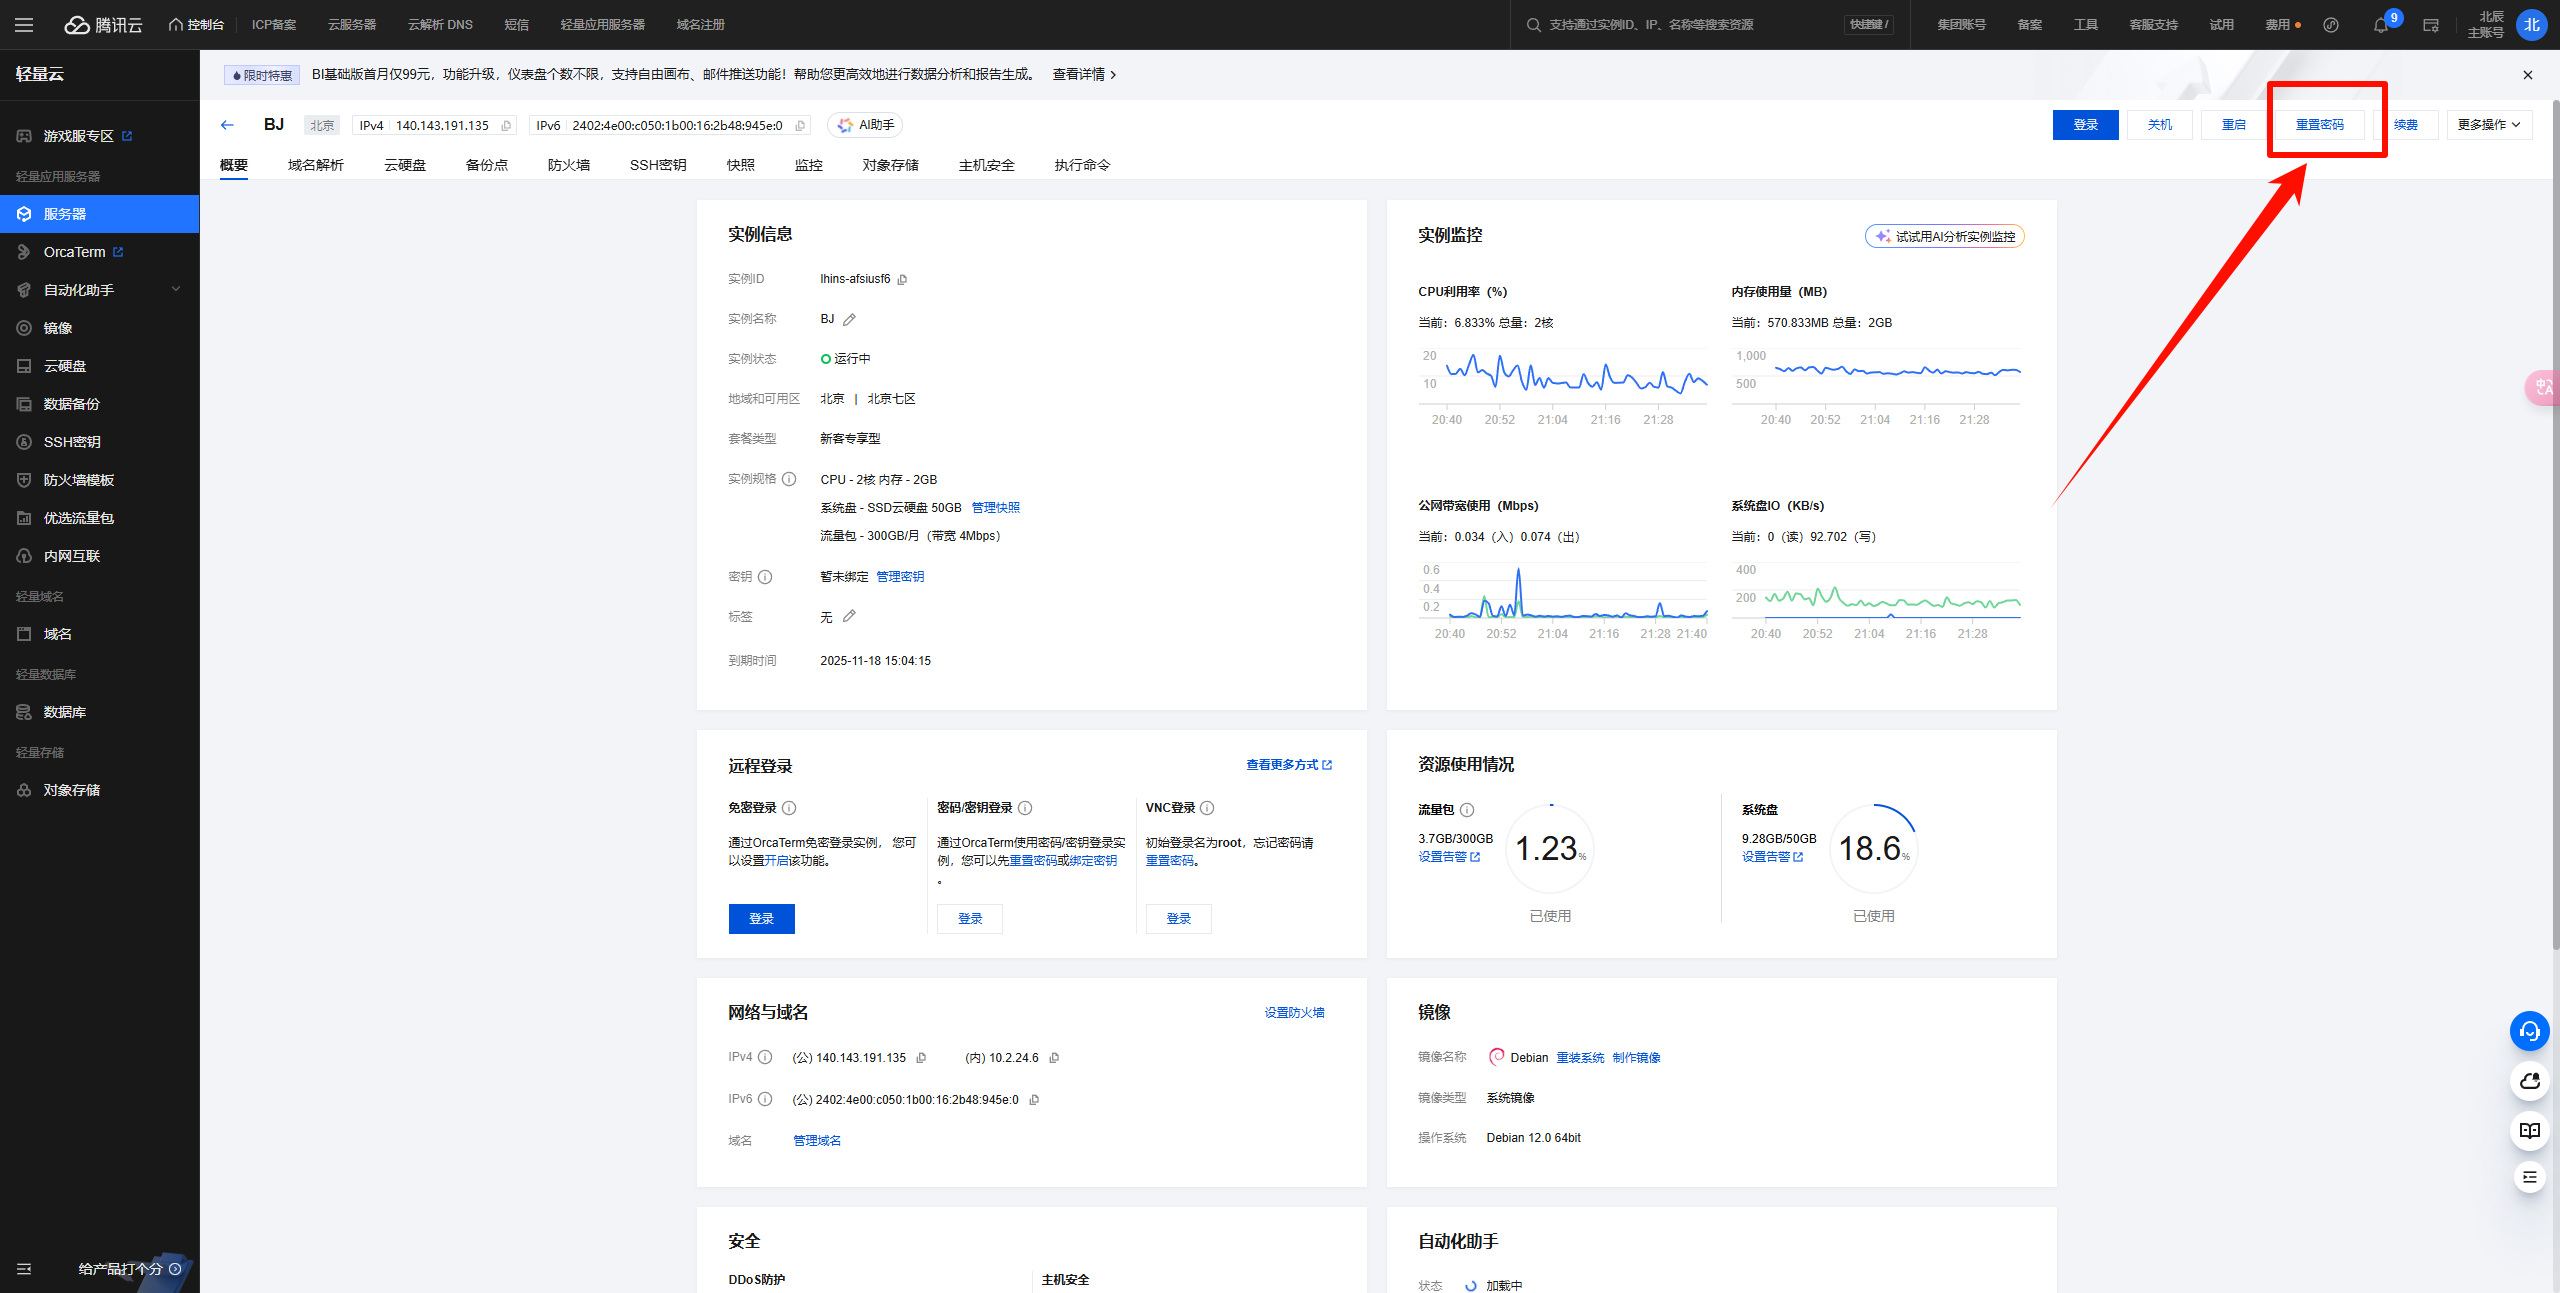Click the back arrow beside BJ

[227, 125]
